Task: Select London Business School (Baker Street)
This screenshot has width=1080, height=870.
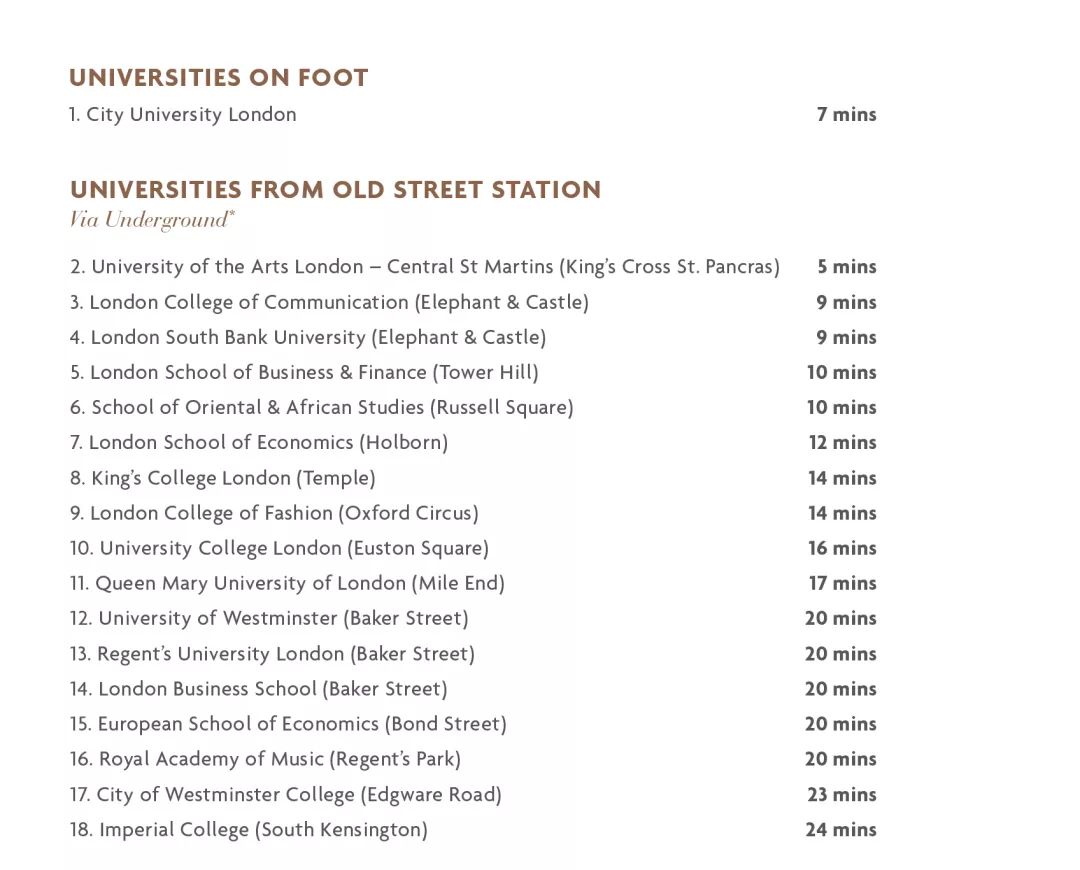Action: (259, 690)
